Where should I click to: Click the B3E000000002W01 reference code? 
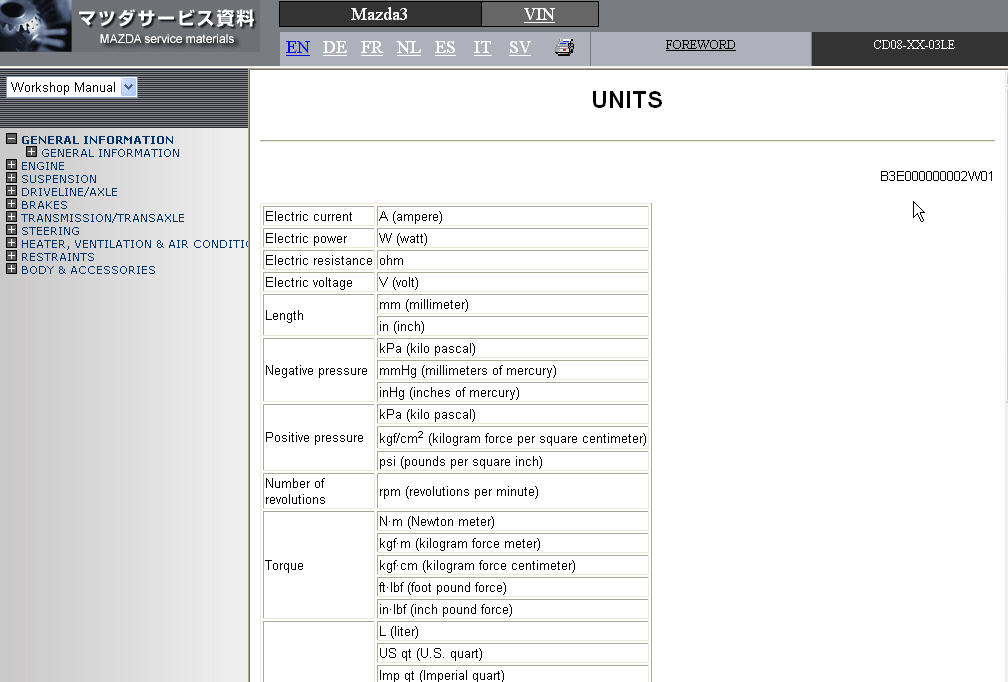[936, 176]
